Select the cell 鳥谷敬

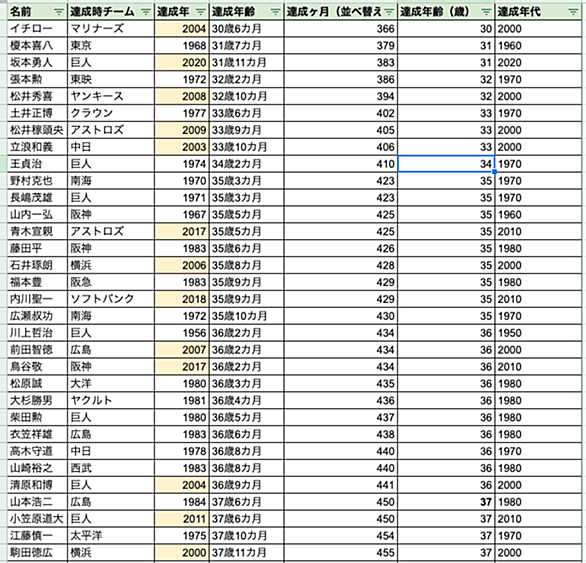(x=37, y=366)
